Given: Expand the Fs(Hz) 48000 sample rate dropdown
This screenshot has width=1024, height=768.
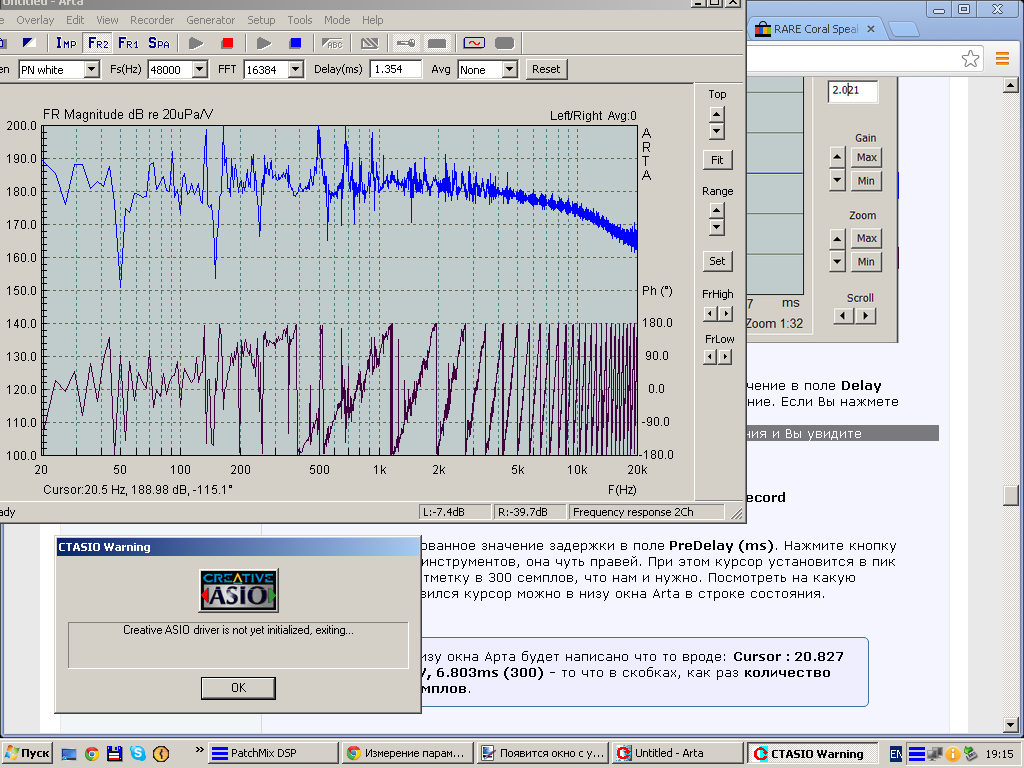Looking at the screenshot, I should tap(199, 69).
